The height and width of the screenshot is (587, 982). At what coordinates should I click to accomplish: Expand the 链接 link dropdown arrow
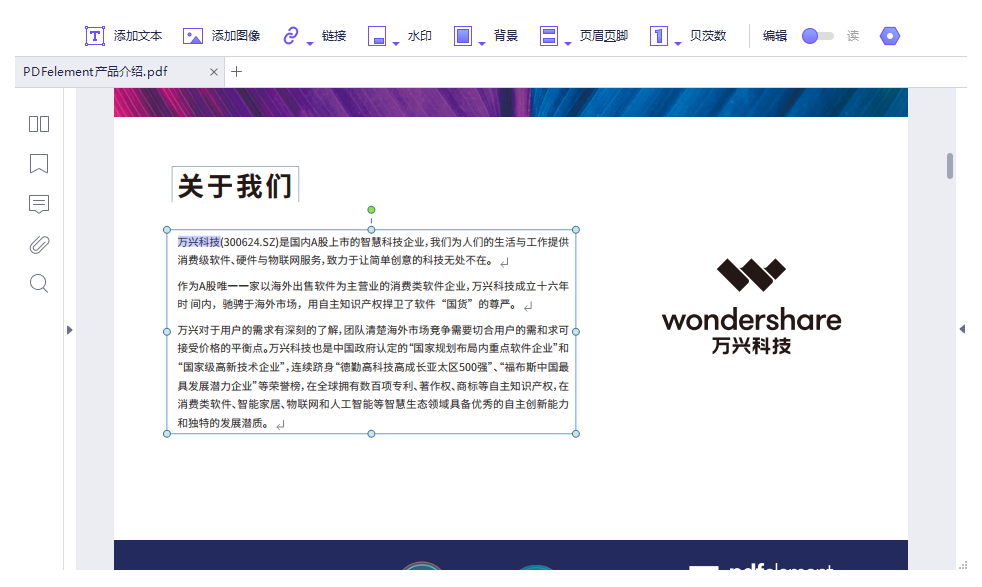pyautogui.click(x=307, y=41)
